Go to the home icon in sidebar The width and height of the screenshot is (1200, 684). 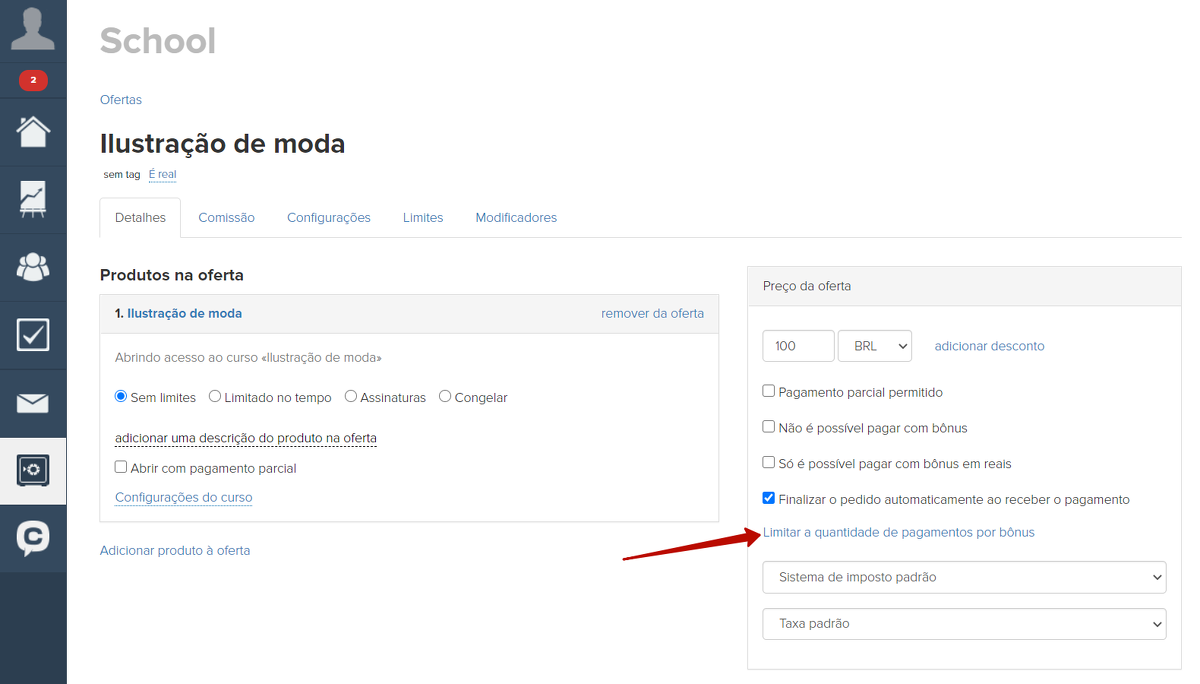pyautogui.click(x=33, y=131)
